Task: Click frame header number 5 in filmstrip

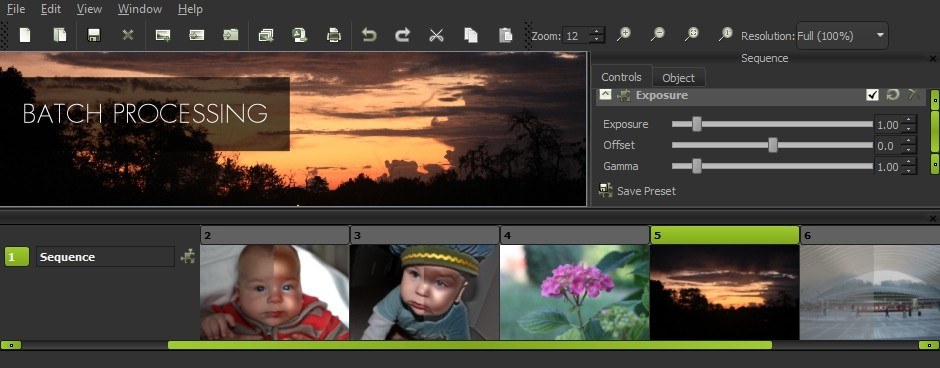Action: point(724,235)
